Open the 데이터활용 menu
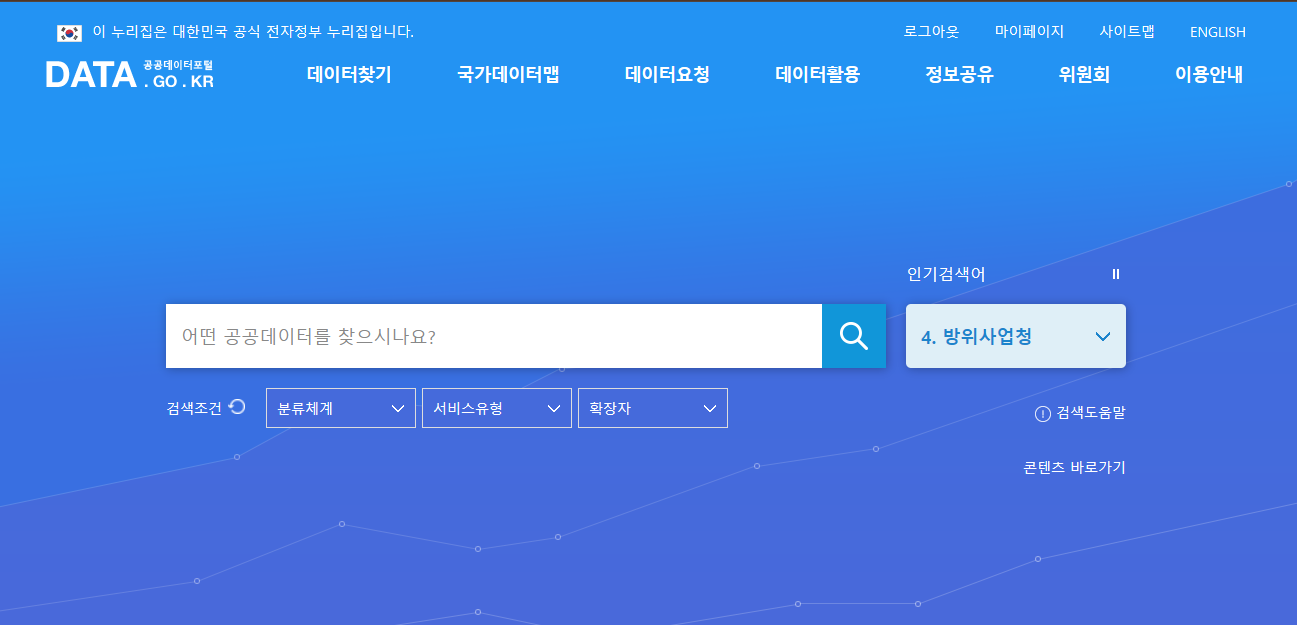 pyautogui.click(x=817, y=74)
